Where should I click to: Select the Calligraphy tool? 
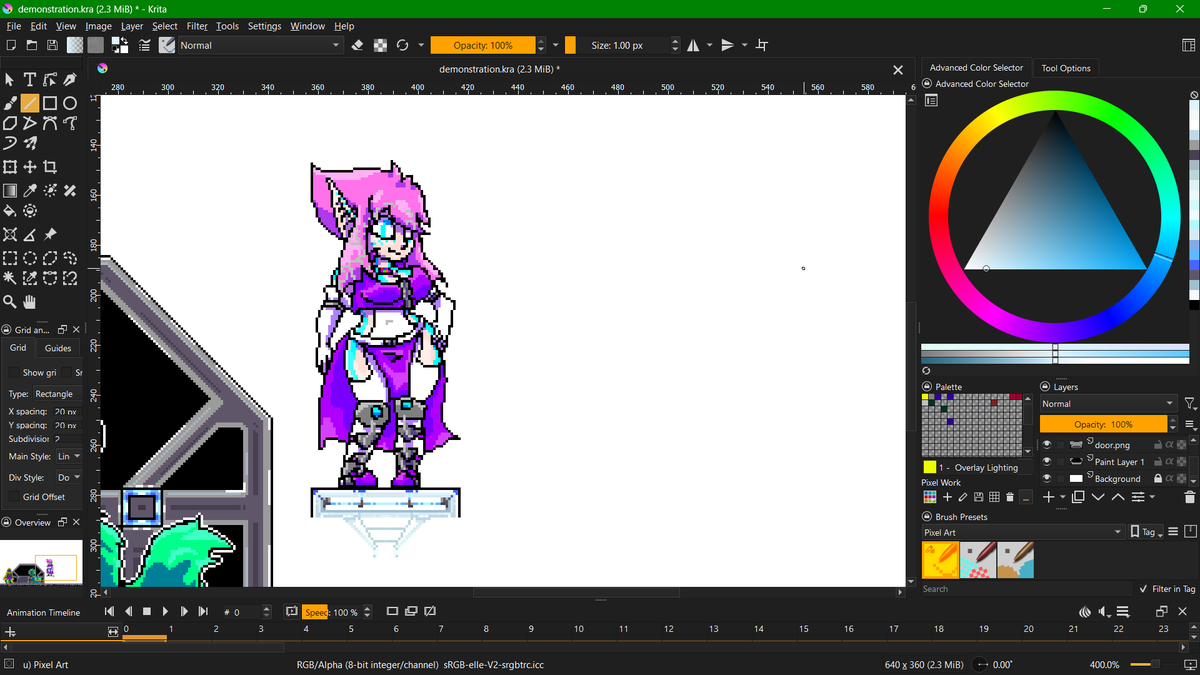(x=70, y=80)
